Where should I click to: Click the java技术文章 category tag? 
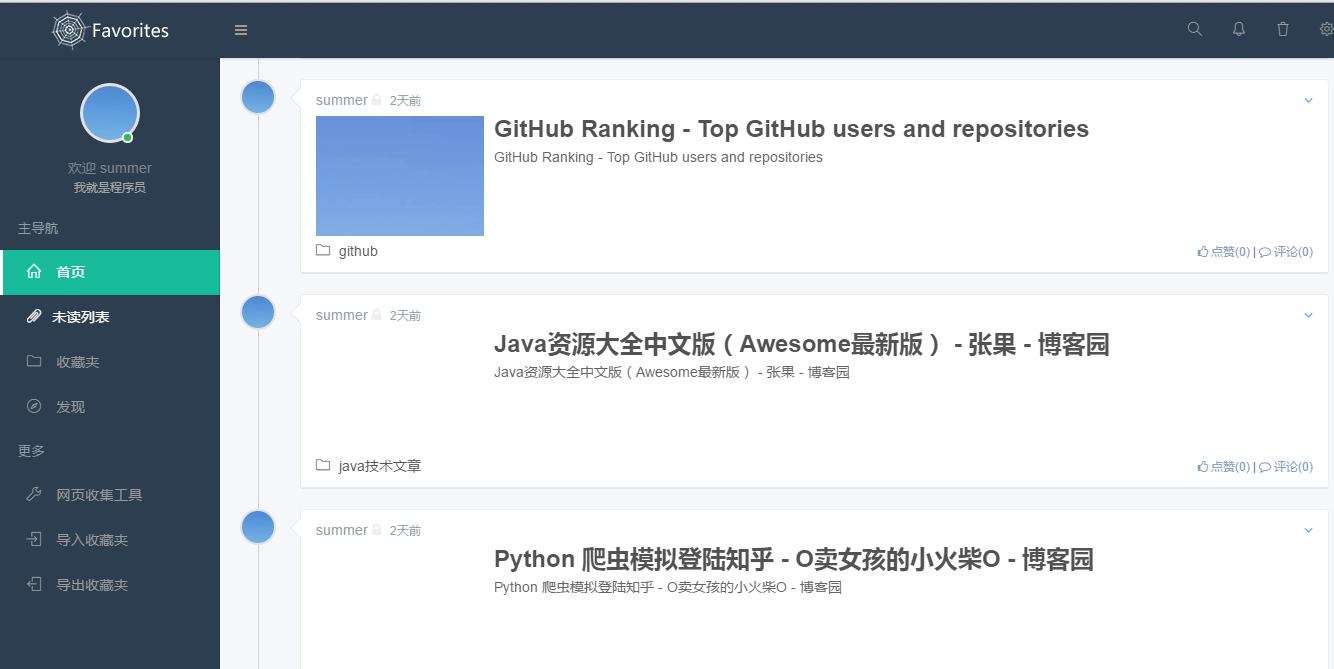pos(370,466)
